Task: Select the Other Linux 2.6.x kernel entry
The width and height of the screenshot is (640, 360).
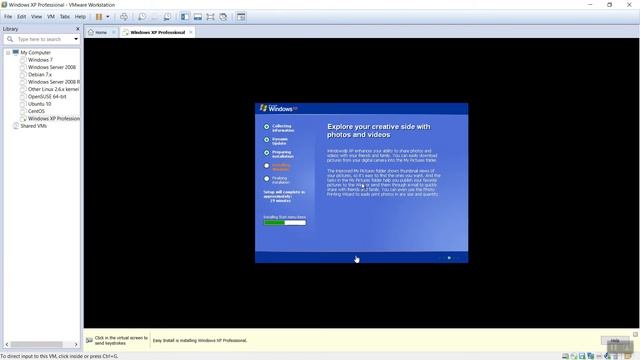Action: click(x=53, y=89)
